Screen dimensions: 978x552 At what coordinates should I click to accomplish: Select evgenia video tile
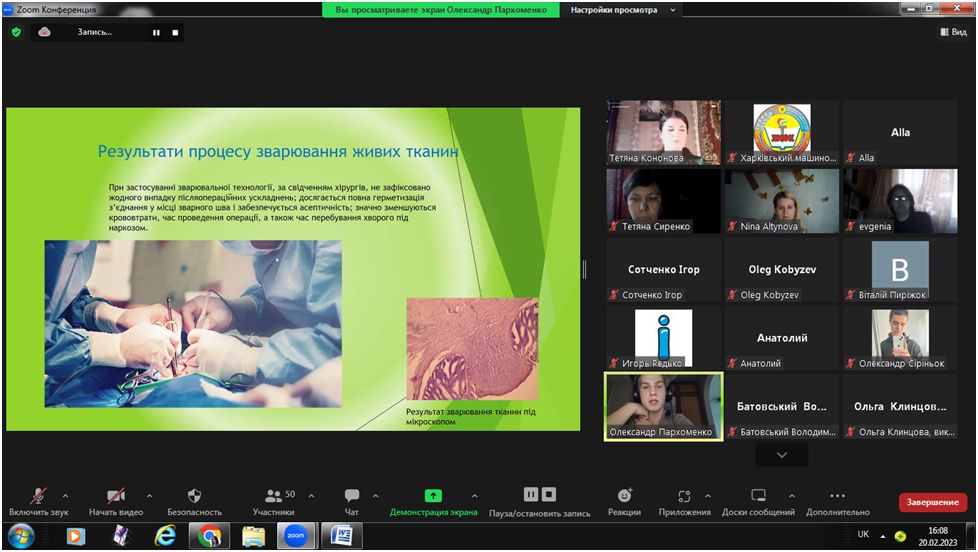(900, 201)
